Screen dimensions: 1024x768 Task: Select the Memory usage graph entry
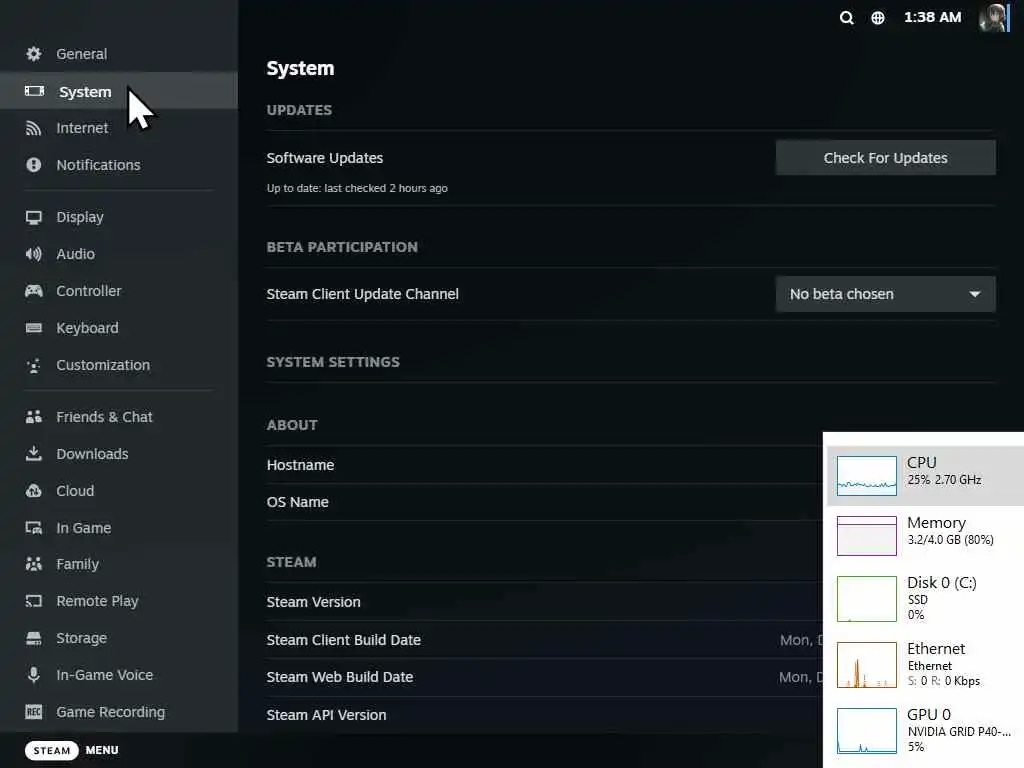click(925, 536)
